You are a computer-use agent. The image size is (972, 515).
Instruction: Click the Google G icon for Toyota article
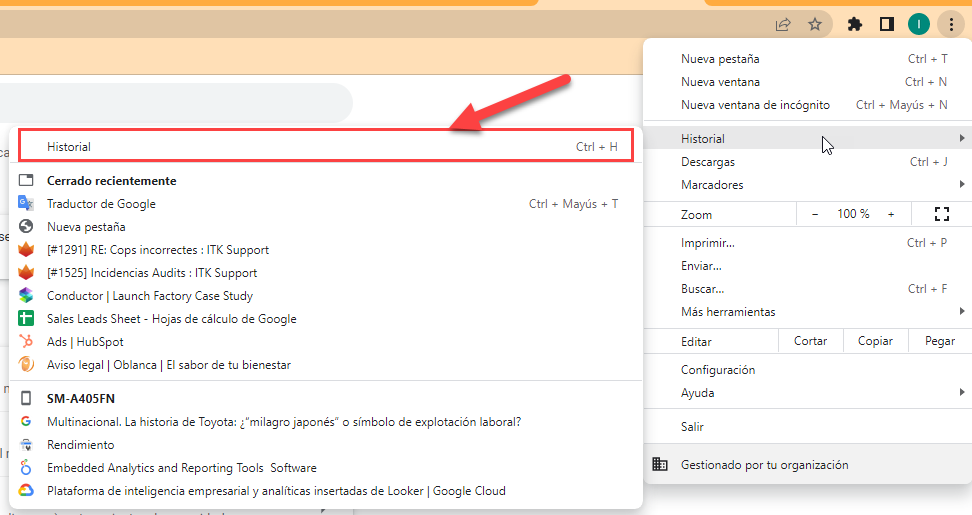[26, 421]
